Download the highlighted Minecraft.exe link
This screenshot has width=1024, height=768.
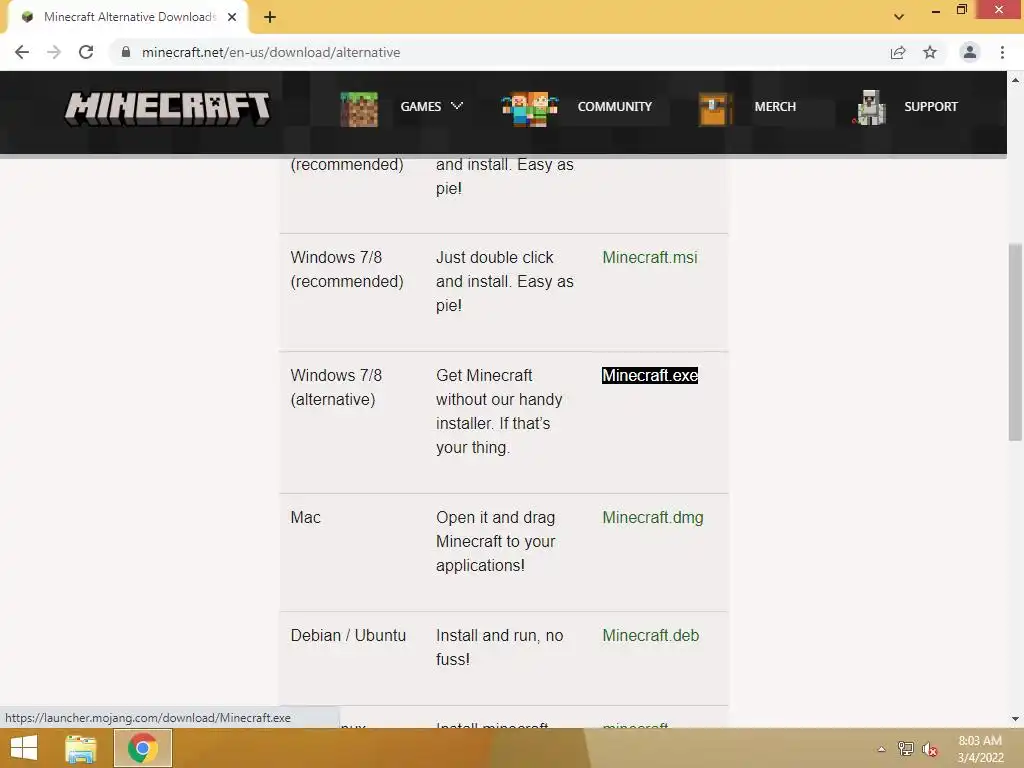650,376
